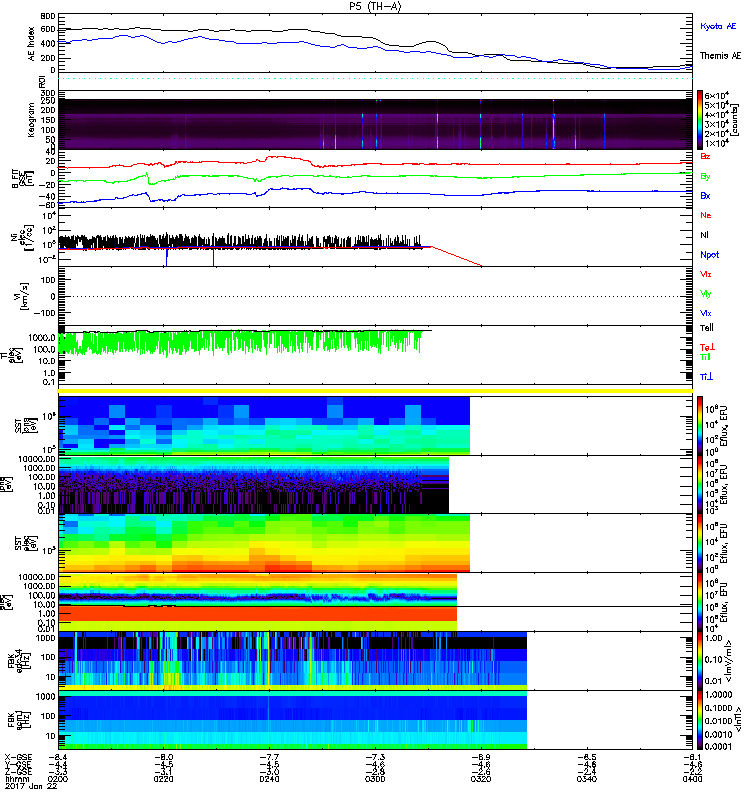The image size is (750, 800).
Task: Click the green dotted ROI line
Action: (375, 79)
